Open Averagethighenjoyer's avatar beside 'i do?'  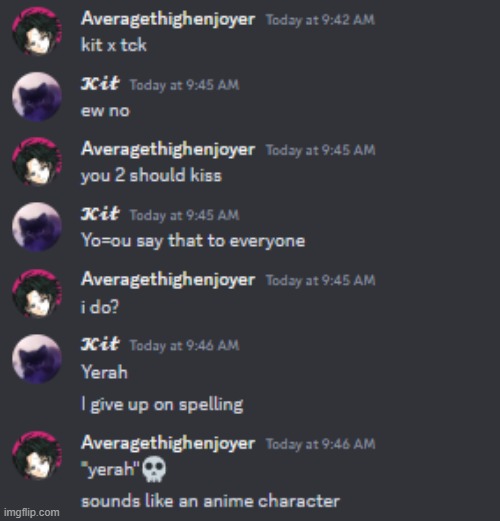[37, 292]
